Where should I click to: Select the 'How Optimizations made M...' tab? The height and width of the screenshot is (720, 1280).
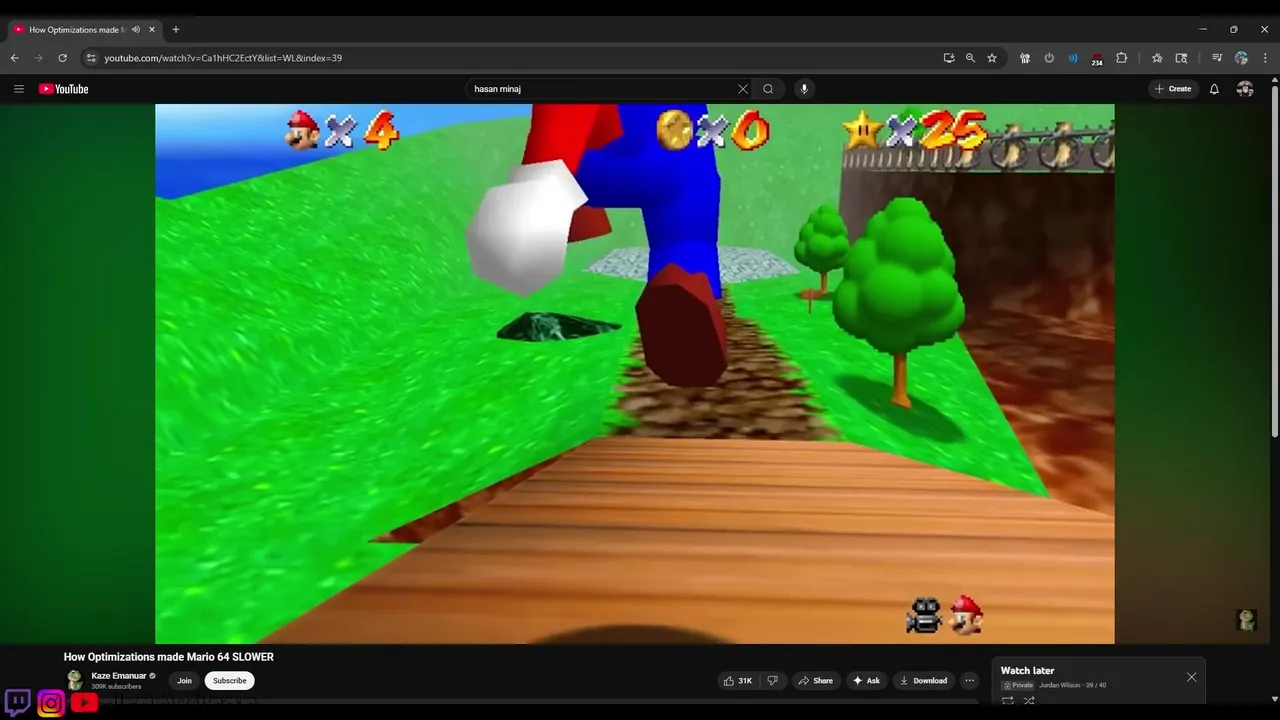point(76,30)
